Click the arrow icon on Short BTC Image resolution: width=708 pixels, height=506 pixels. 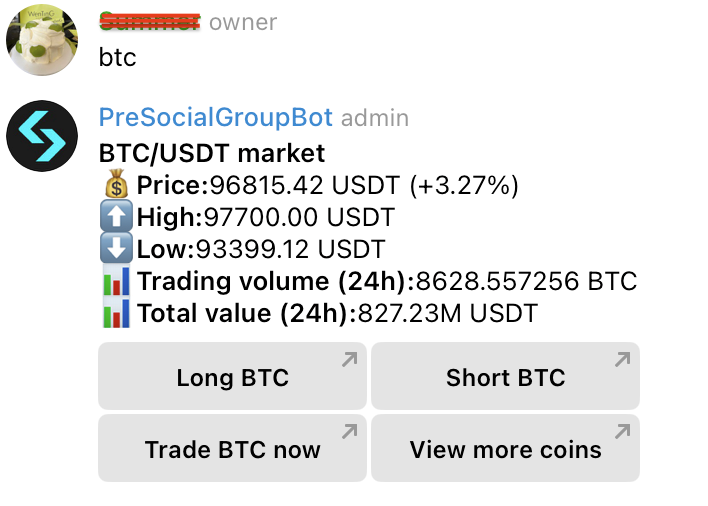pyautogui.click(x=623, y=359)
